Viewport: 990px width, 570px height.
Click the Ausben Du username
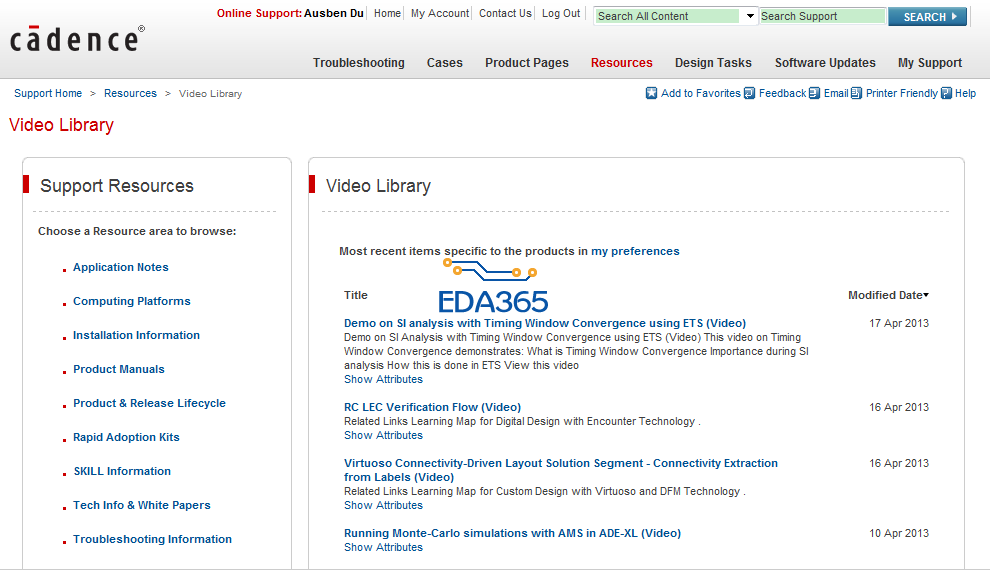click(x=333, y=13)
